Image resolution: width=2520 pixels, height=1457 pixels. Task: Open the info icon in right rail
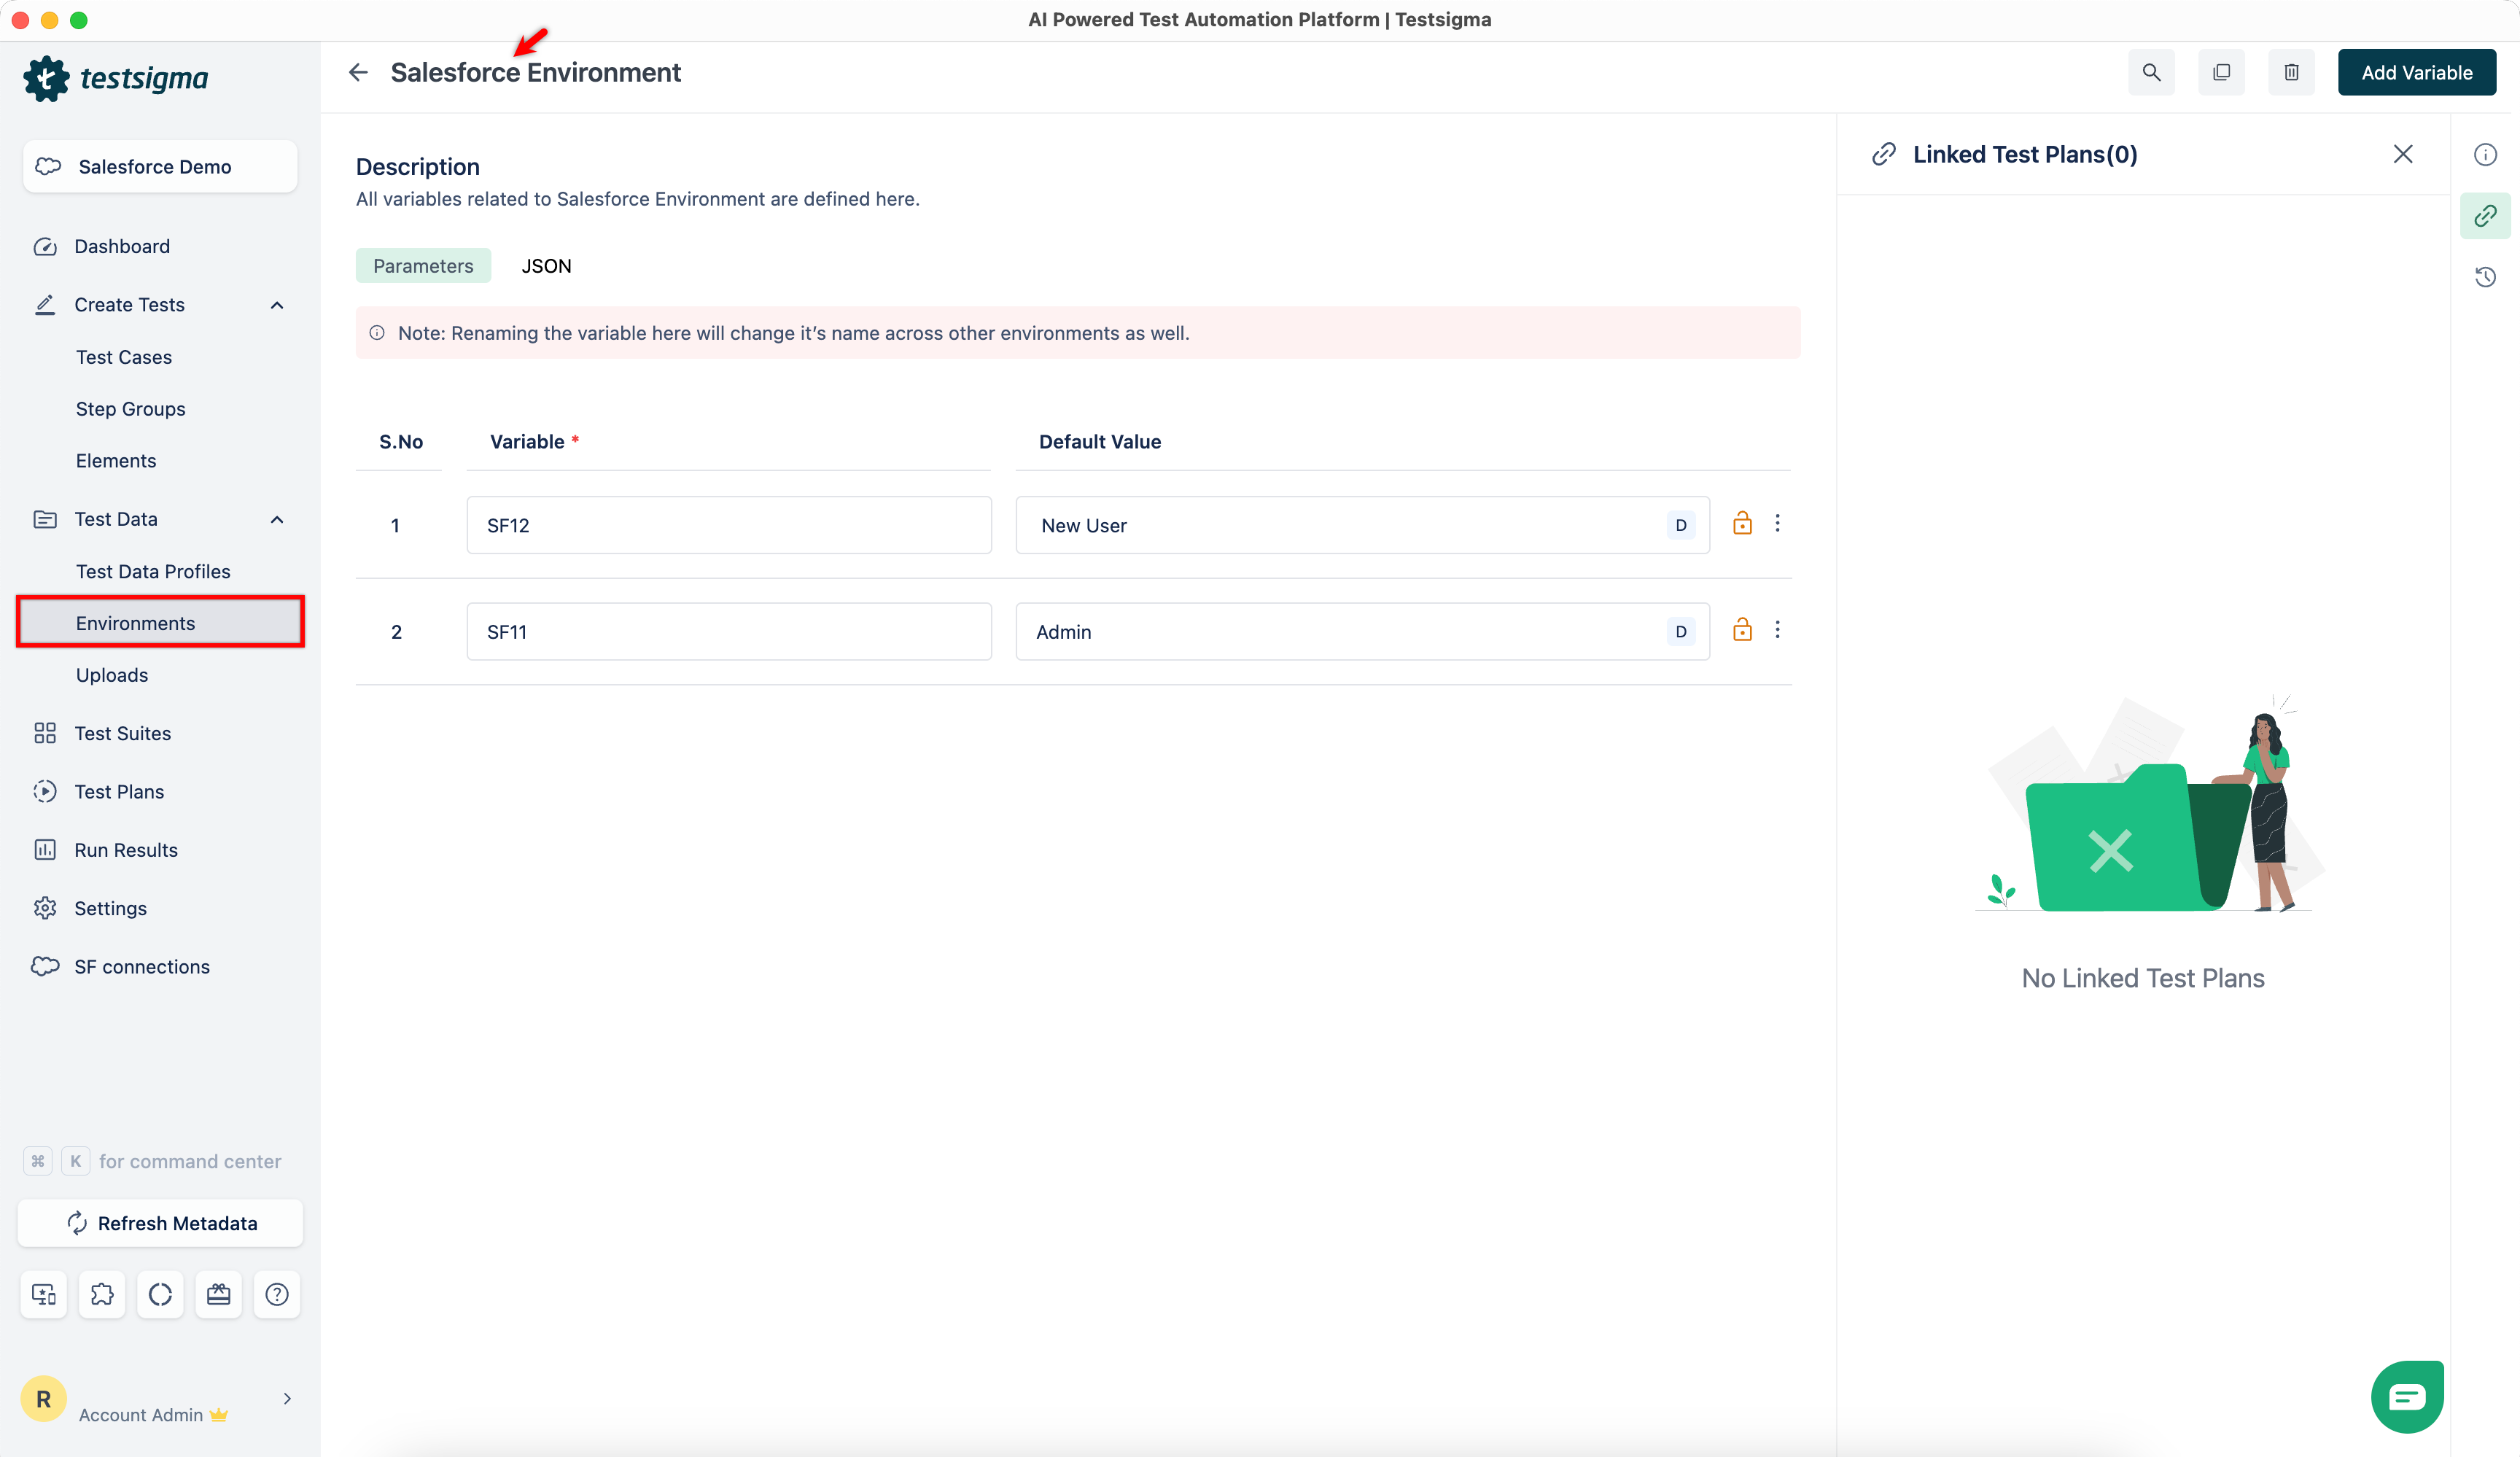pos(2485,155)
